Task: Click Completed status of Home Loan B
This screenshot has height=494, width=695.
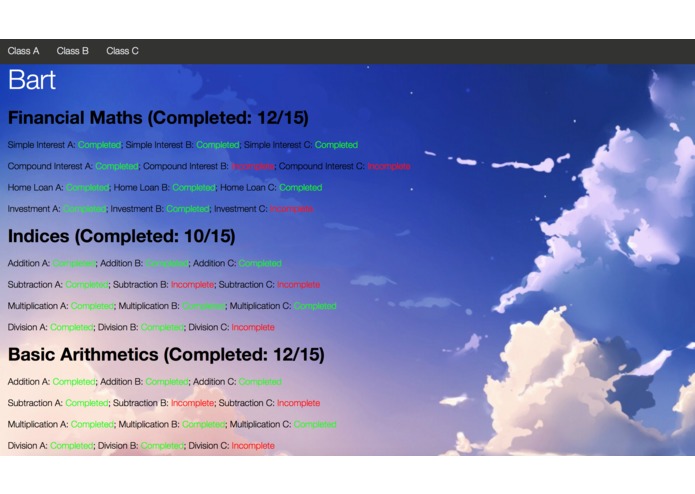Action: [x=194, y=187]
